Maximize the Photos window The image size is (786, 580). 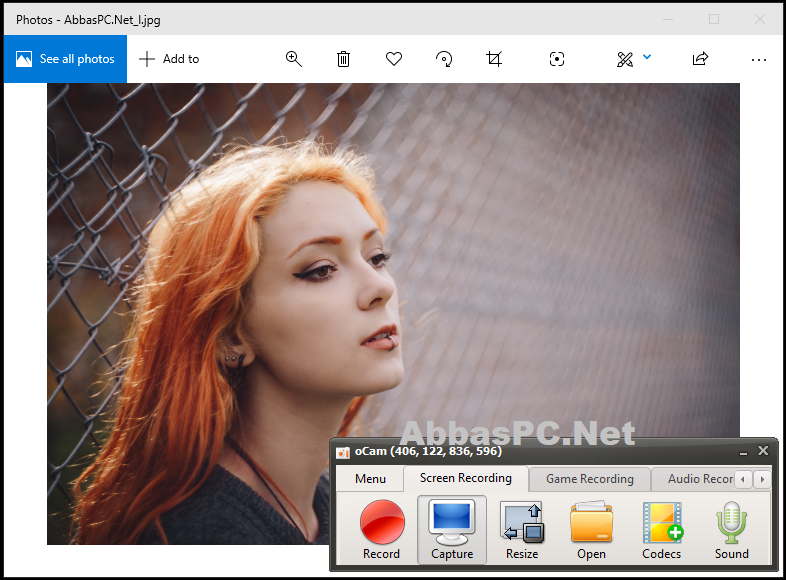tap(714, 19)
